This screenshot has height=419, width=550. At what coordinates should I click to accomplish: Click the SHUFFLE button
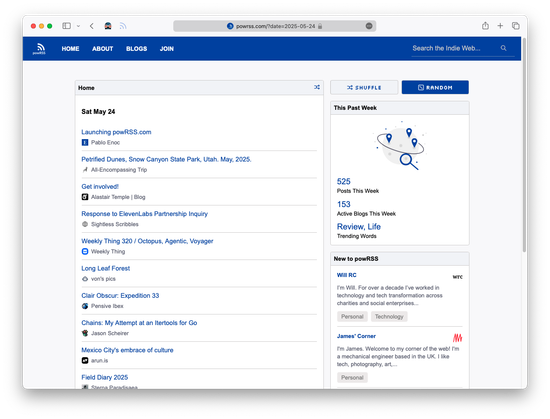(364, 88)
